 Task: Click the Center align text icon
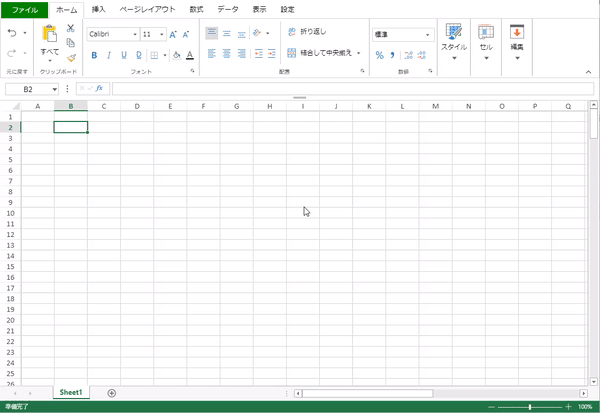point(226,55)
